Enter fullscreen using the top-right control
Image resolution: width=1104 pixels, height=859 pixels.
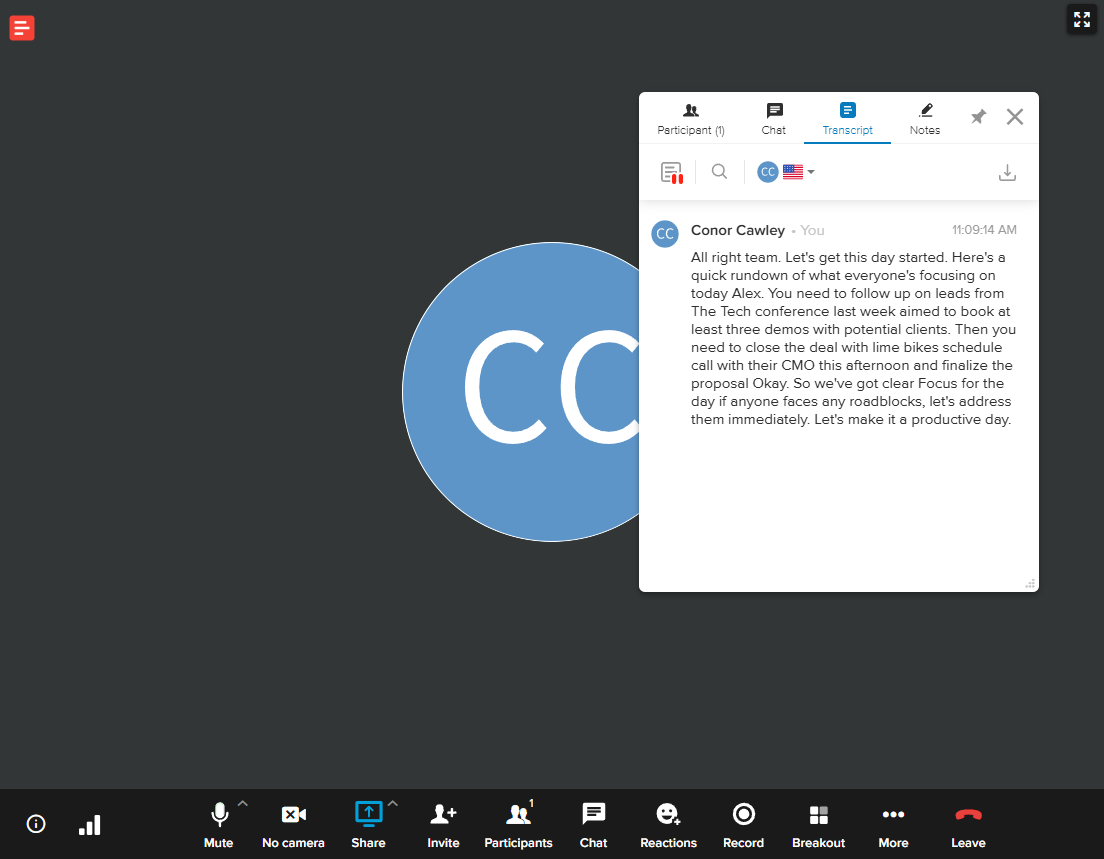tap(1081, 19)
